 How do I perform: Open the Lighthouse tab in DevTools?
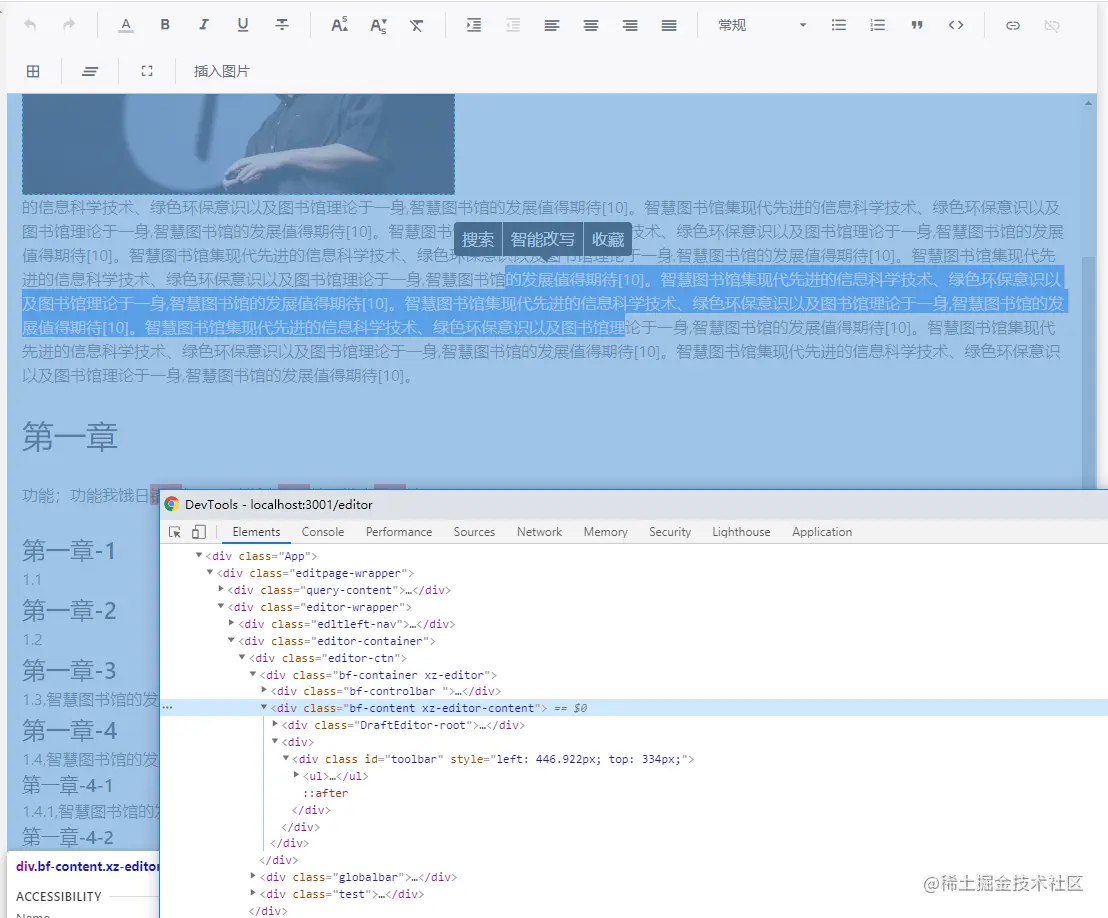(741, 532)
